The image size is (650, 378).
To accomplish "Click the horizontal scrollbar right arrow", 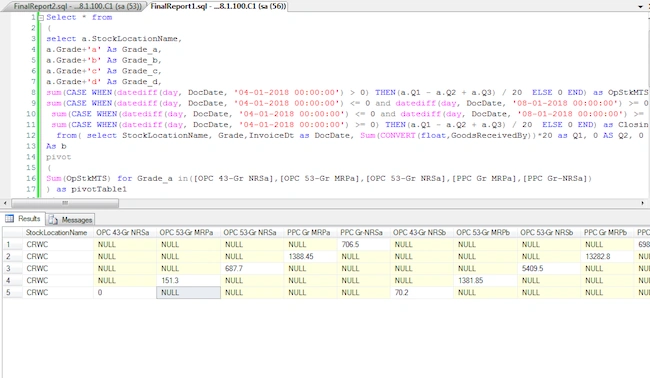I will click(x=643, y=203).
